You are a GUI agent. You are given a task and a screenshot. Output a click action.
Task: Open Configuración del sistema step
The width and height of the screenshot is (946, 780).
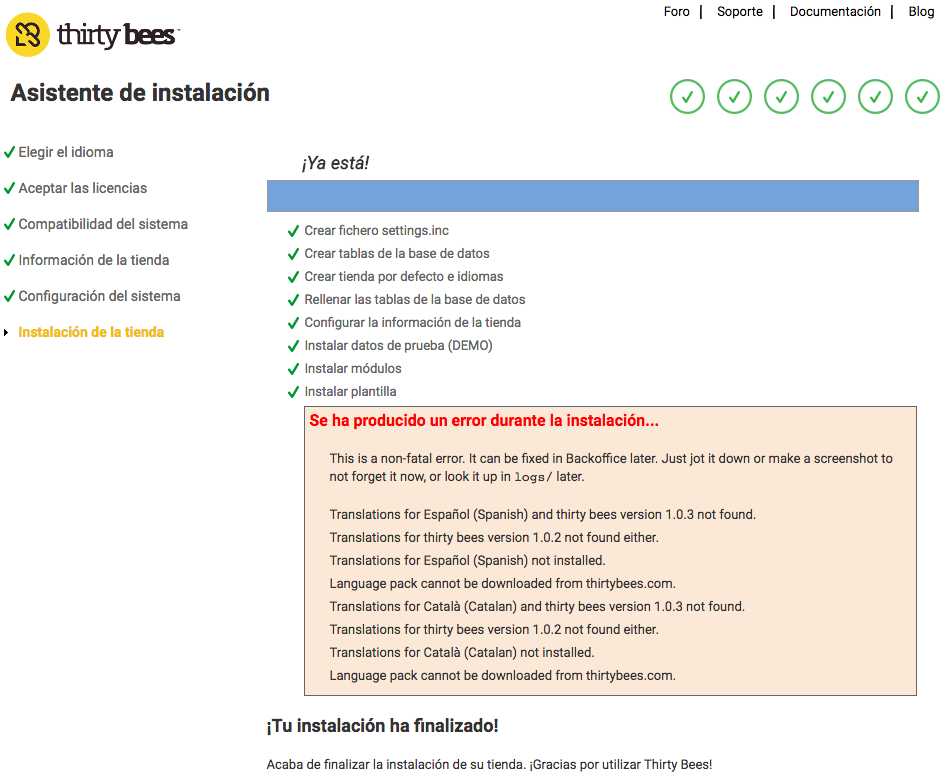(x=99, y=296)
